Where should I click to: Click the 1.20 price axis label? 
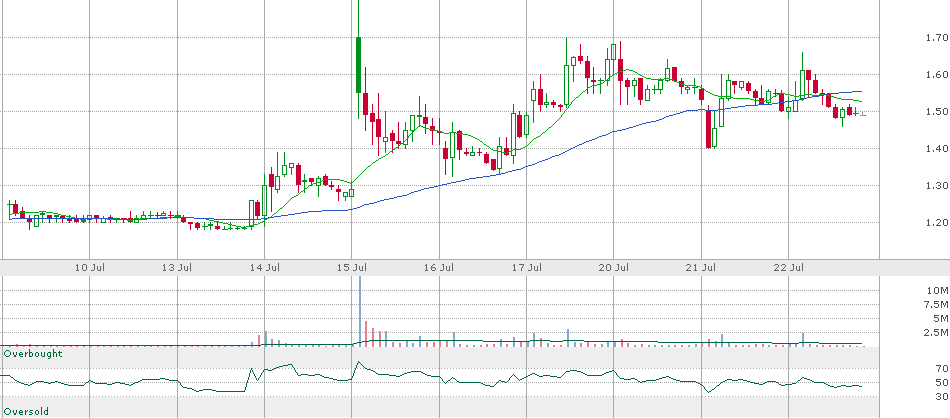[x=938, y=222]
